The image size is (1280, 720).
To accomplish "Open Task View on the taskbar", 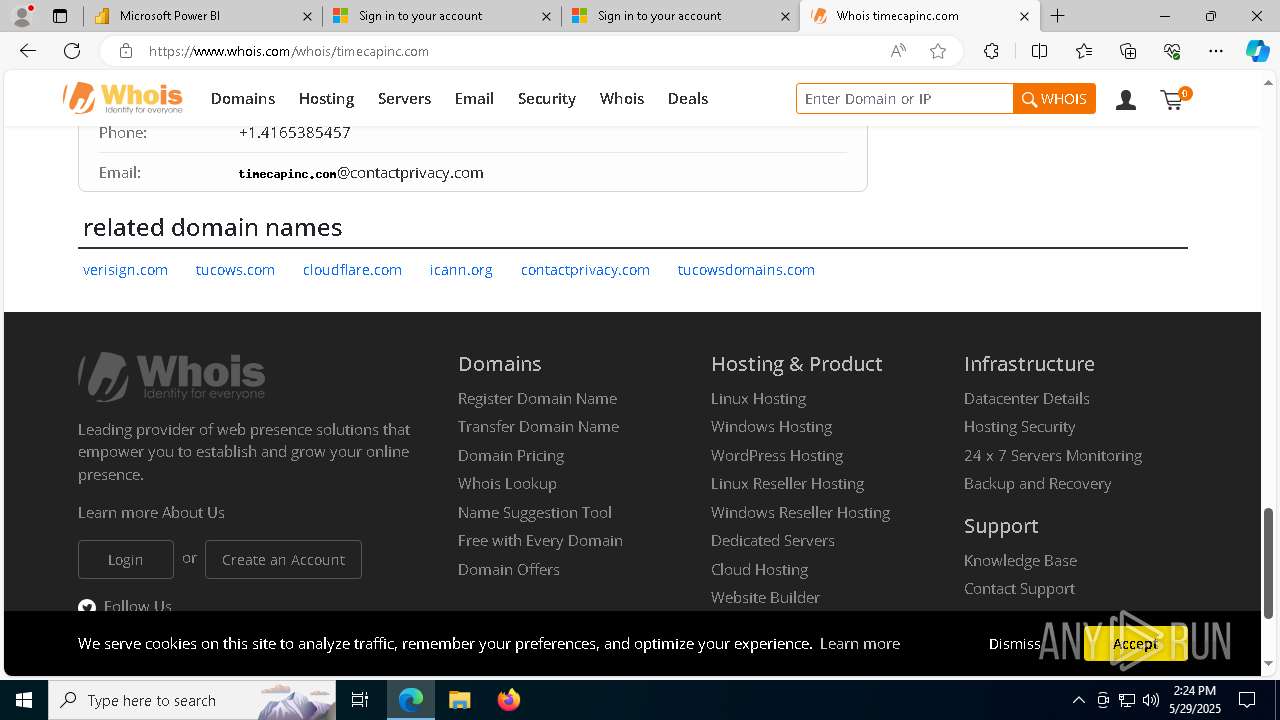I will coord(360,700).
